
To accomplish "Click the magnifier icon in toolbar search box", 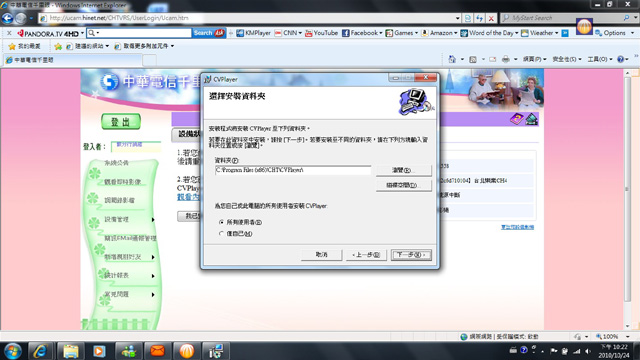I will point(92,33).
